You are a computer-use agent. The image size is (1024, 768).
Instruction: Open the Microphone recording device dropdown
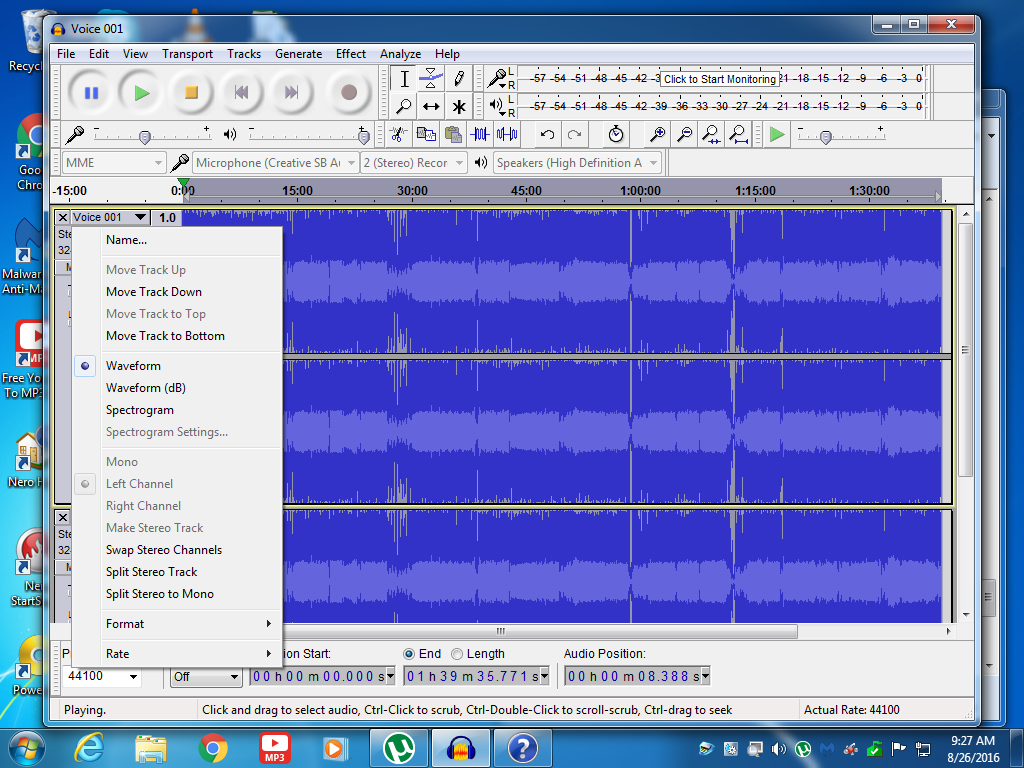click(x=276, y=163)
